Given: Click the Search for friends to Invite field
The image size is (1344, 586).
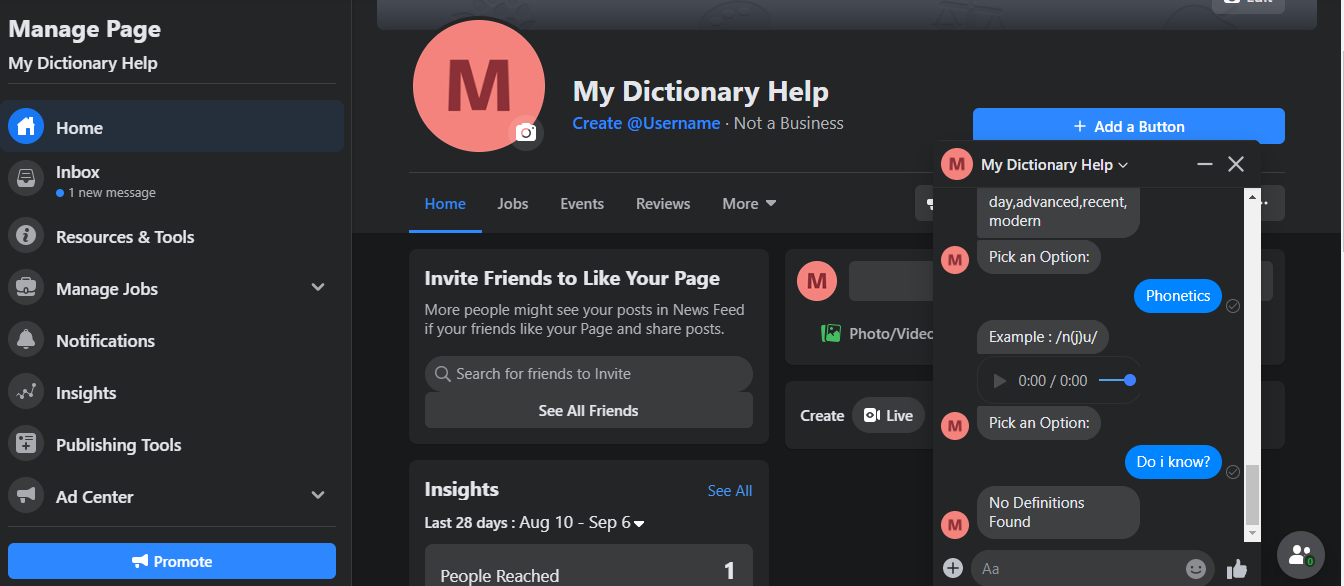Looking at the screenshot, I should pos(588,373).
